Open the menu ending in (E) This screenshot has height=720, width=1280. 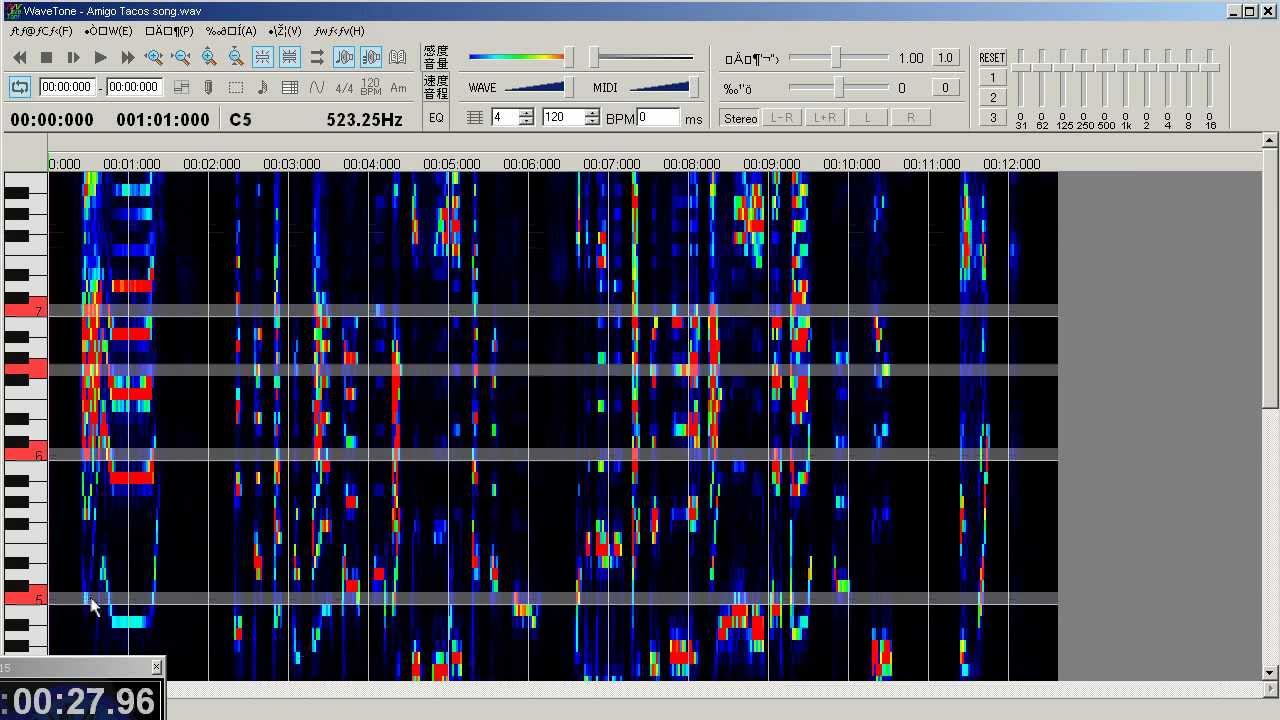coord(108,31)
